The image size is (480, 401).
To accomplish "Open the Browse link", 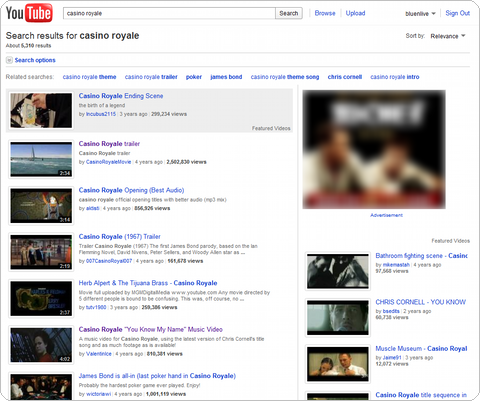I will tap(325, 13).
